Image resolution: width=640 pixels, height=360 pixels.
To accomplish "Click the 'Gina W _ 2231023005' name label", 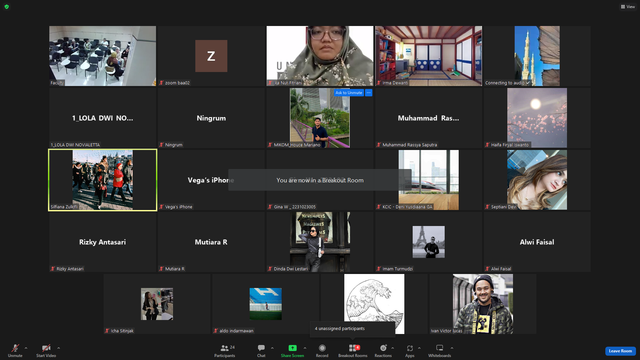I will click(294, 207).
